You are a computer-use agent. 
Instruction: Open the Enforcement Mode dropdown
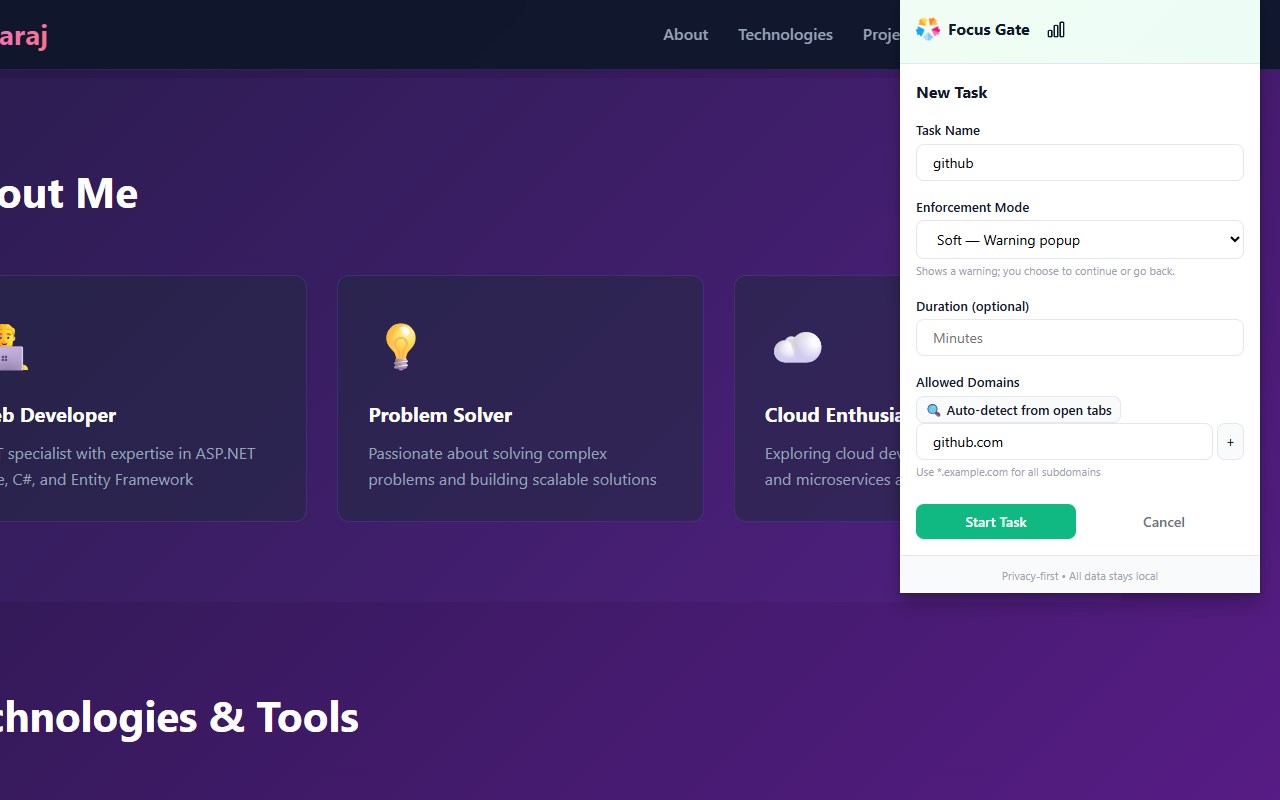[x=1080, y=240]
